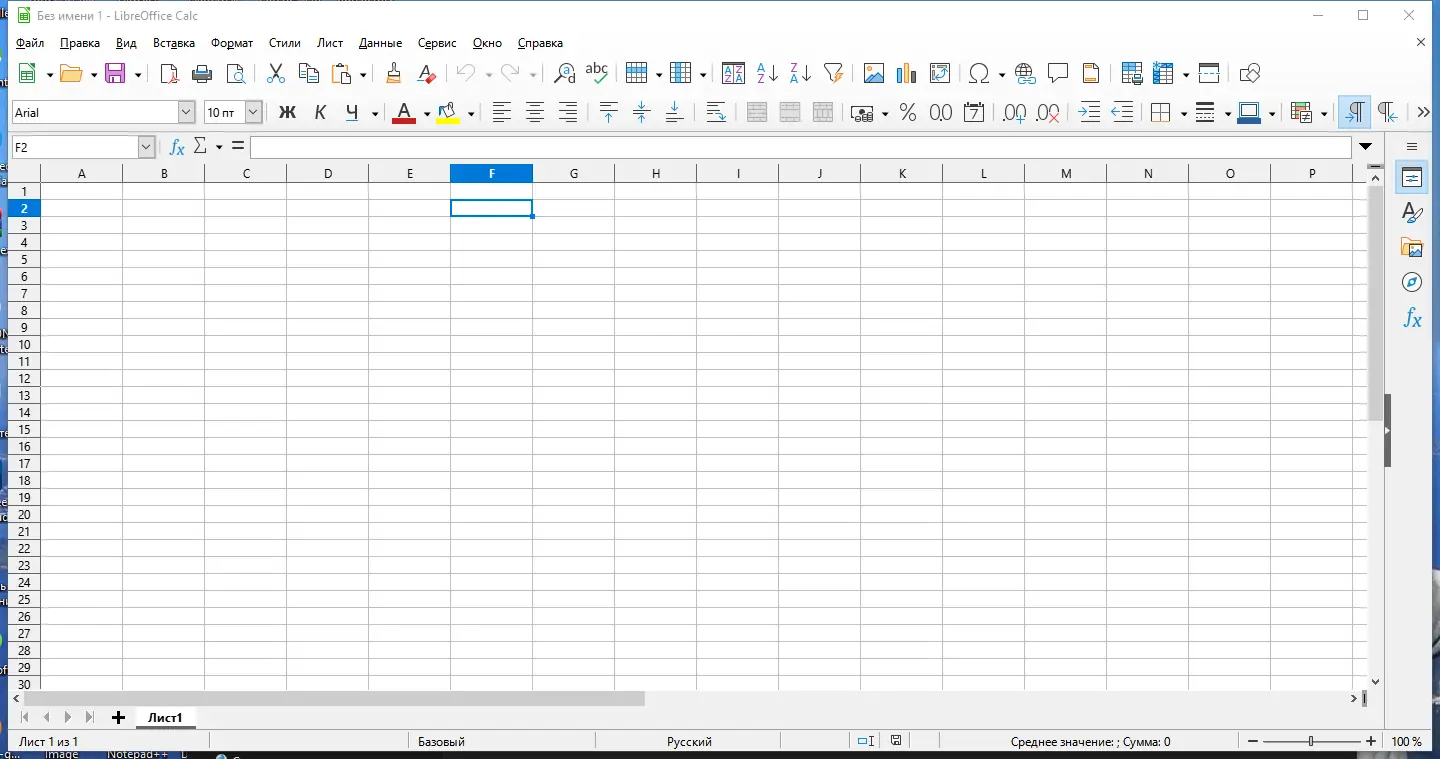The width and height of the screenshot is (1440, 759).
Task: Open the paste options dropdown arrow
Action: coord(363,74)
